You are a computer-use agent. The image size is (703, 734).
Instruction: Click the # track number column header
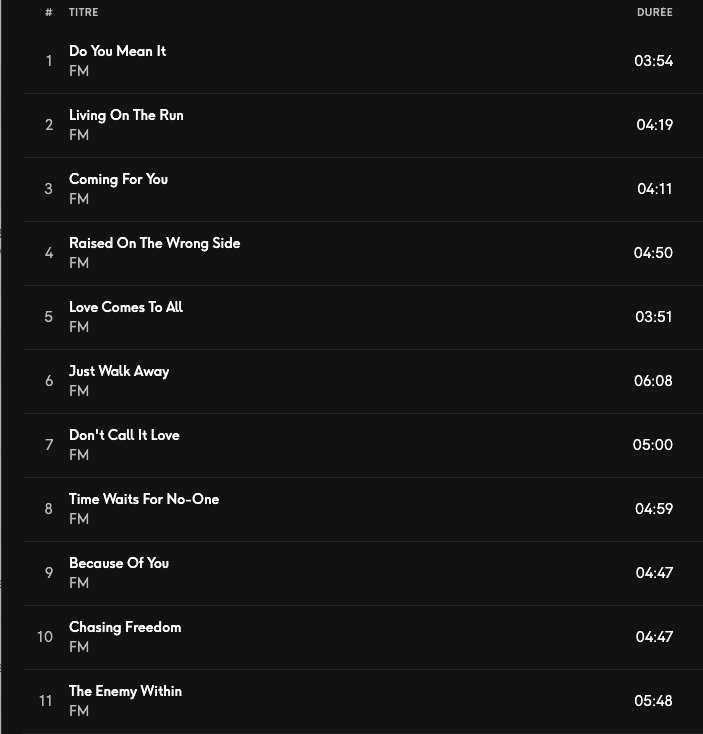[x=48, y=12]
